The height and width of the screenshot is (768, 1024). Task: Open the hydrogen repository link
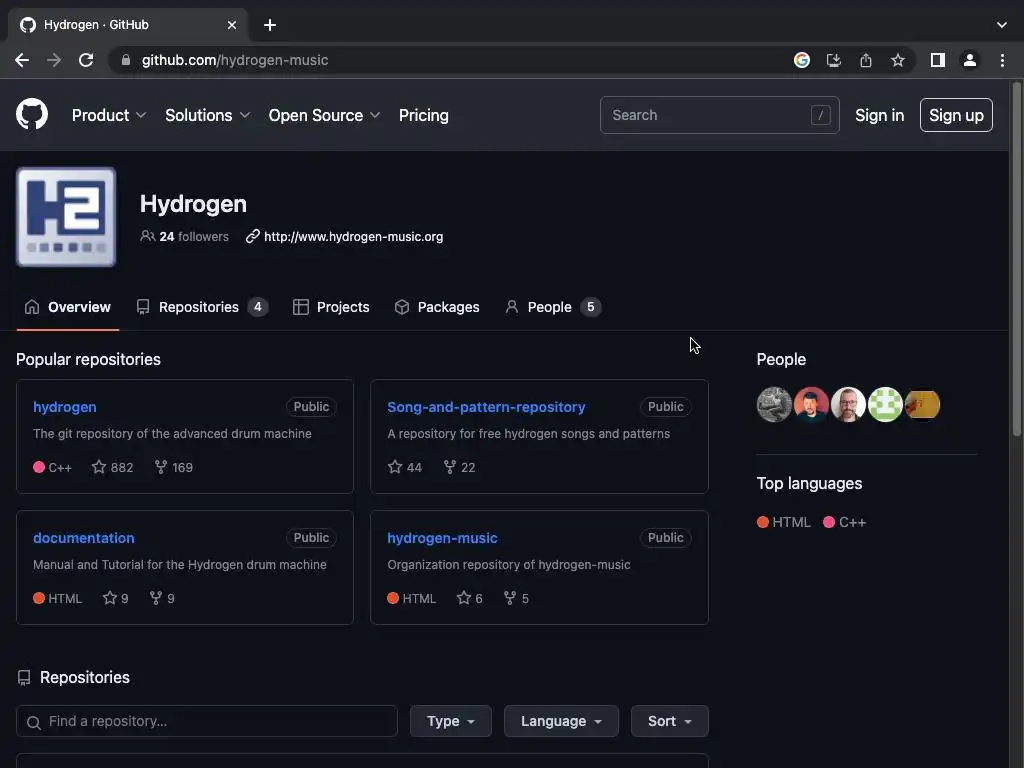65,407
